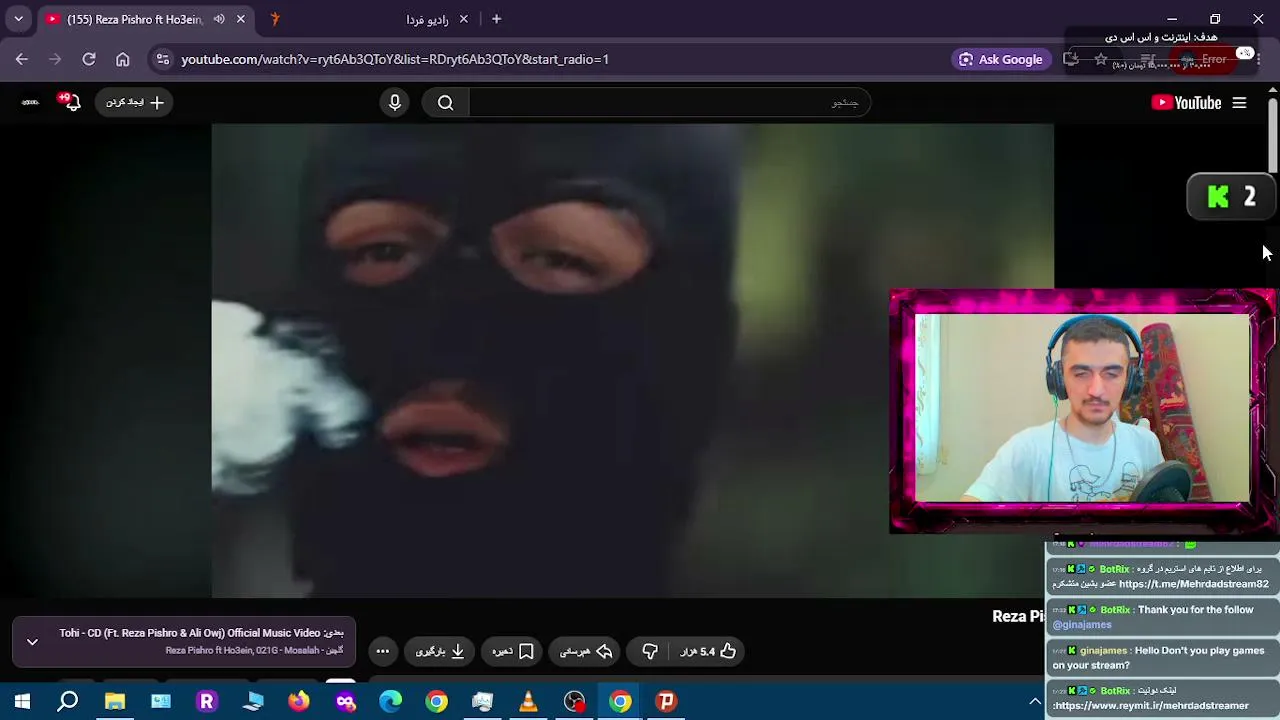The width and height of the screenshot is (1280, 720).
Task: Collapse the up-next Tohi - CD panel
Action: tap(32, 642)
